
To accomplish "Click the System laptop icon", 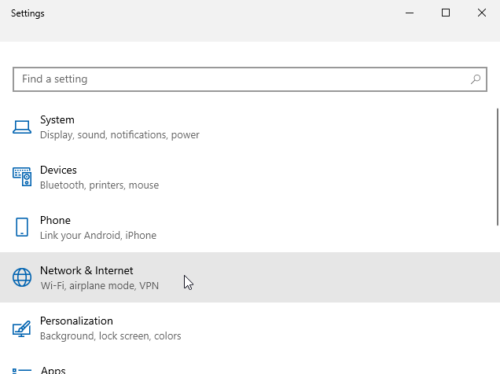I will point(22,127).
